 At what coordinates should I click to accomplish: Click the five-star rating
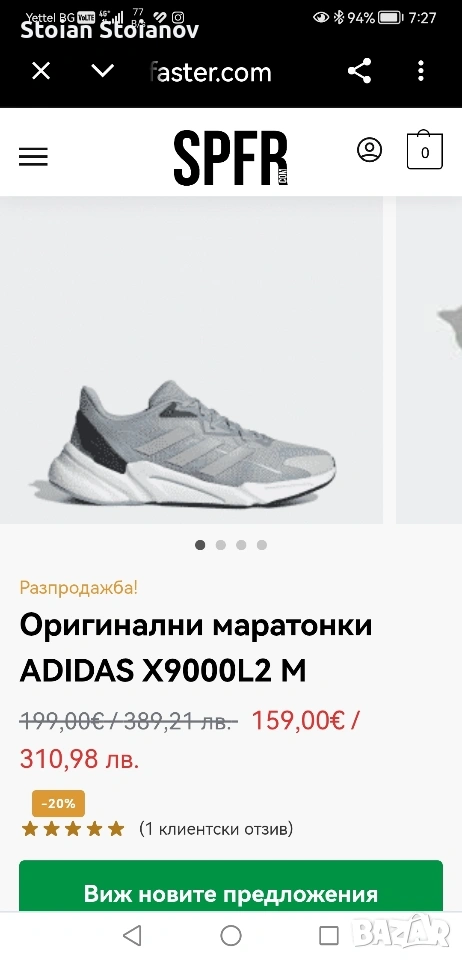[73, 830]
